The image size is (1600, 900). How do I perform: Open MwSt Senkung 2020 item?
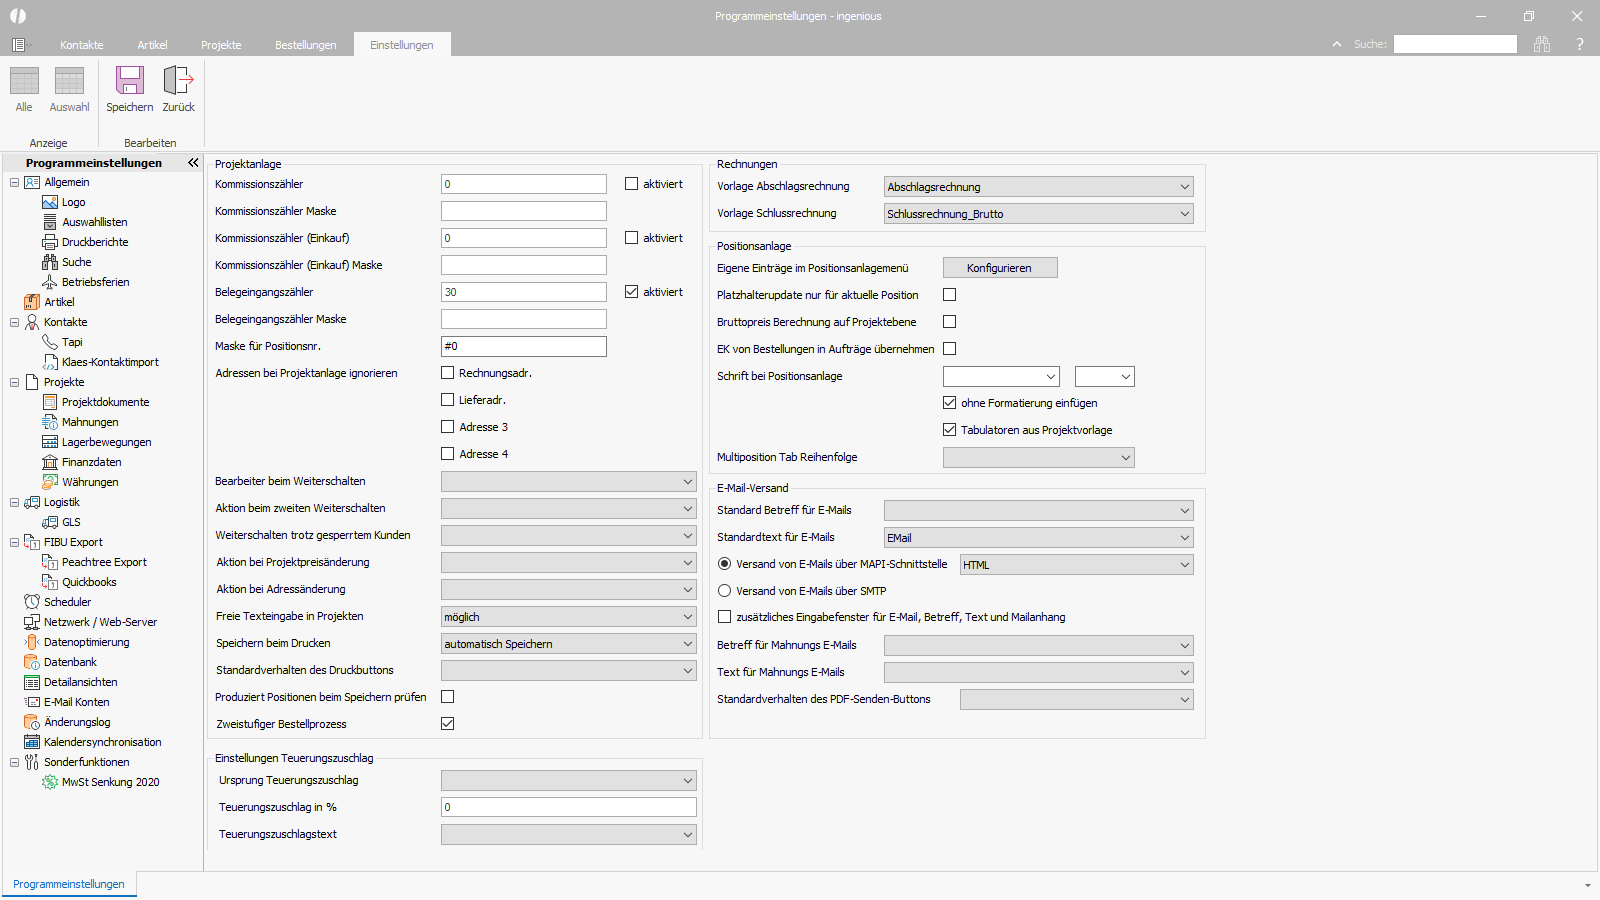(110, 782)
